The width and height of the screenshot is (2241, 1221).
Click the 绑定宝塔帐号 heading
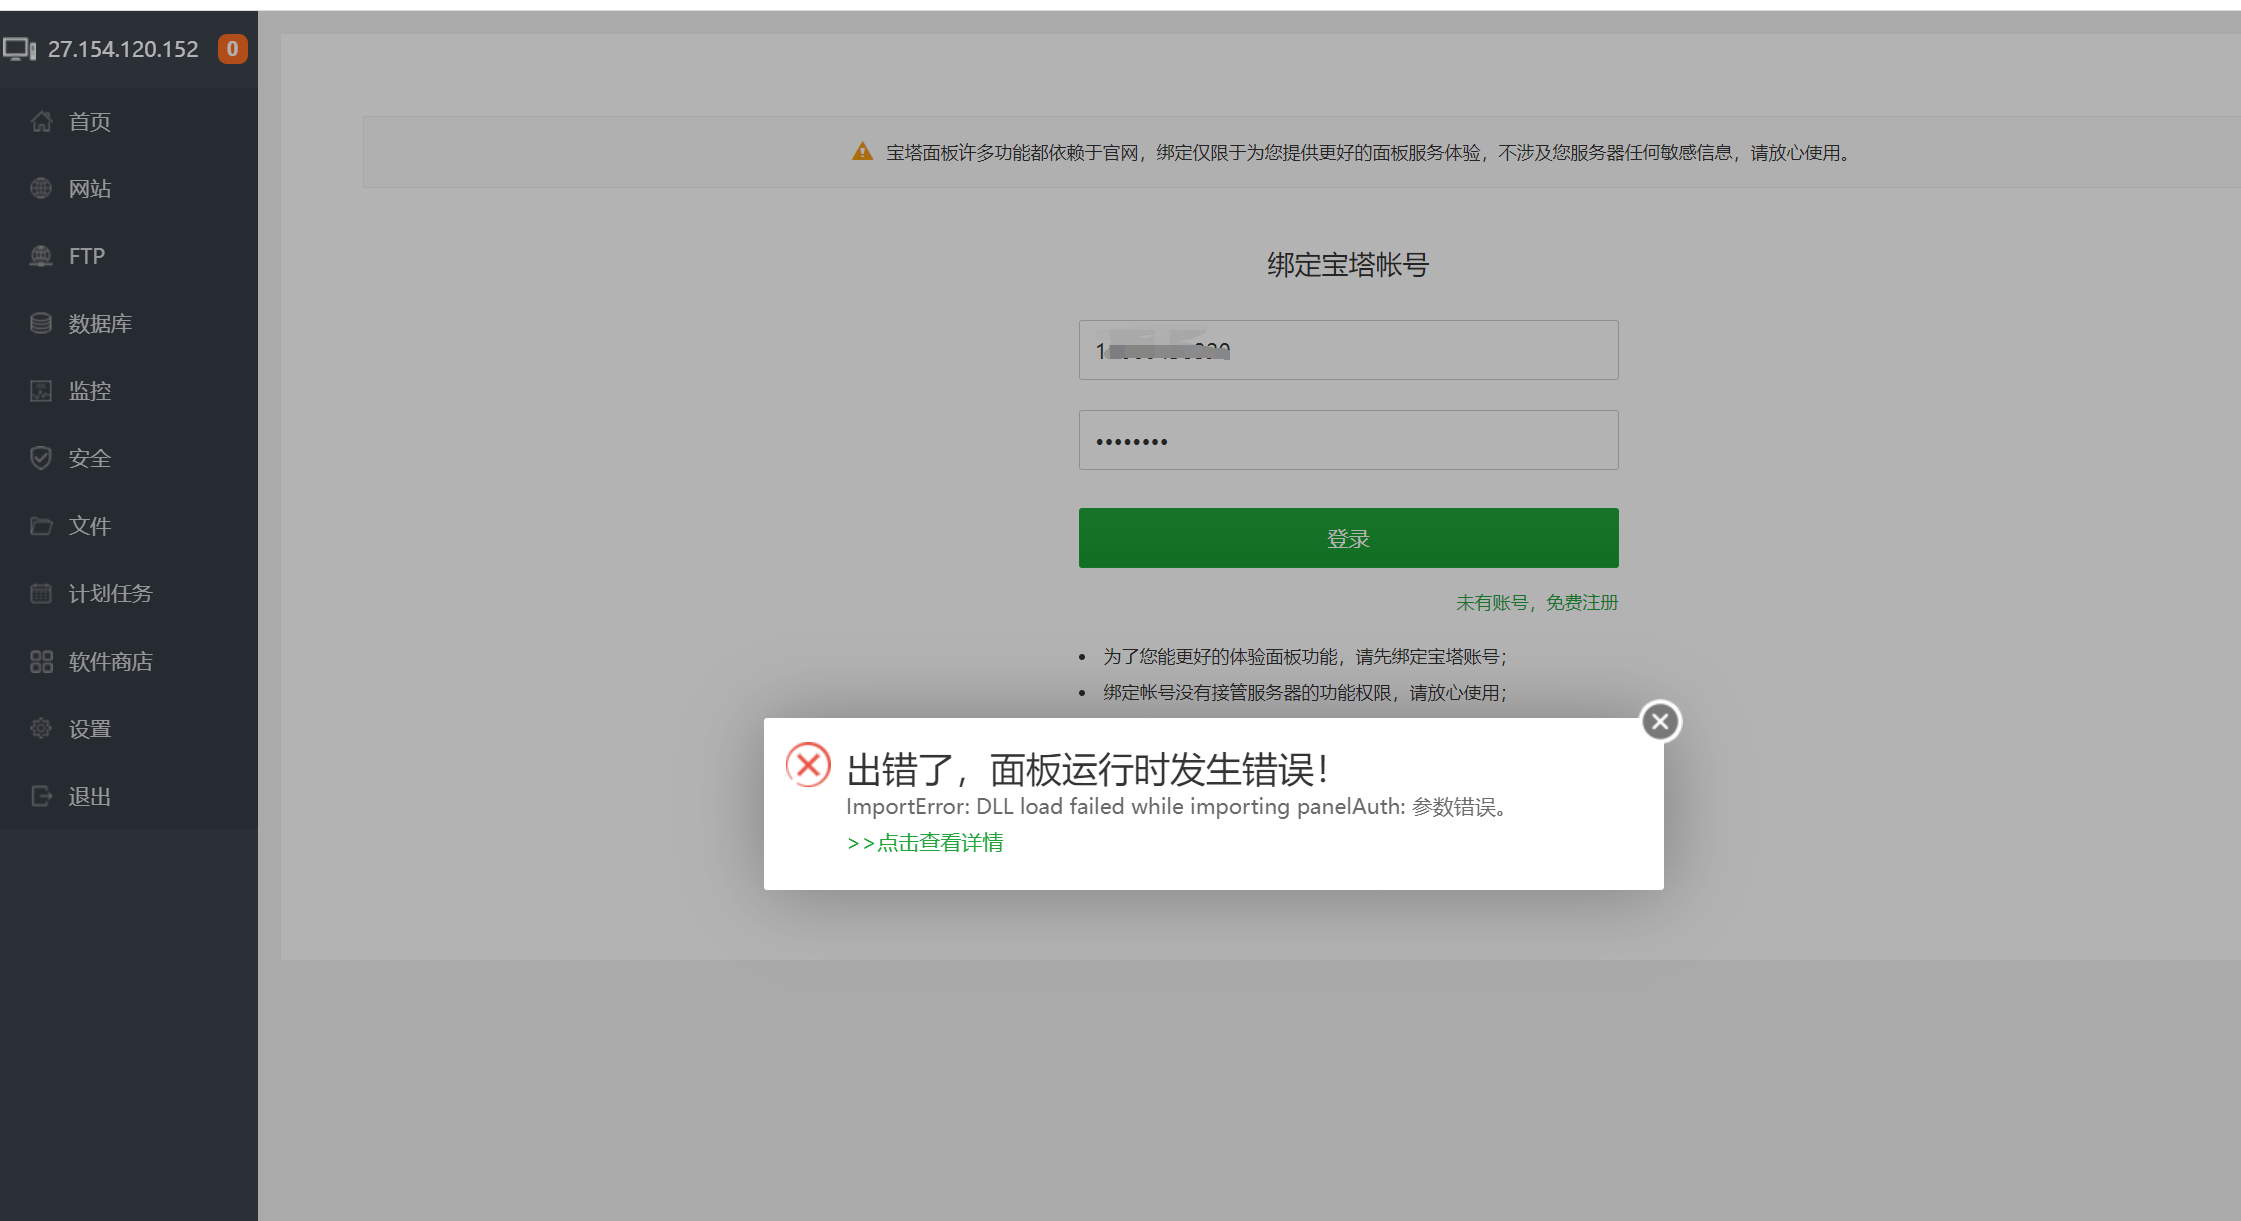click(1348, 265)
